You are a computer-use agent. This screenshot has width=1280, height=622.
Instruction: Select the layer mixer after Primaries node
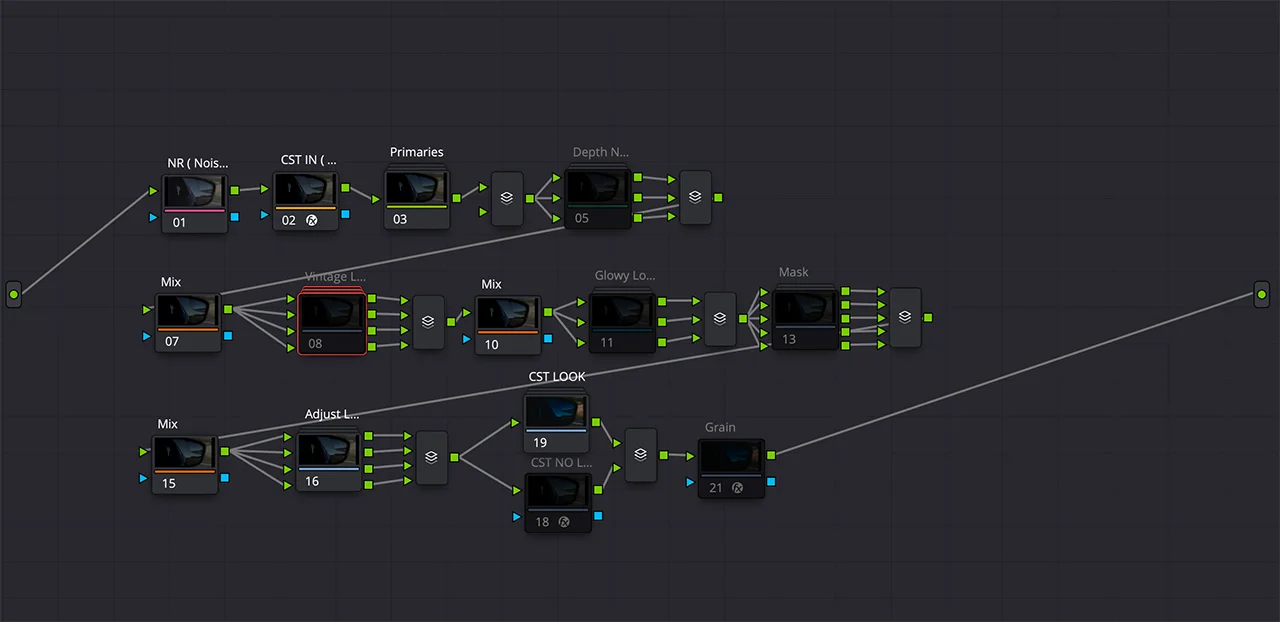point(507,198)
